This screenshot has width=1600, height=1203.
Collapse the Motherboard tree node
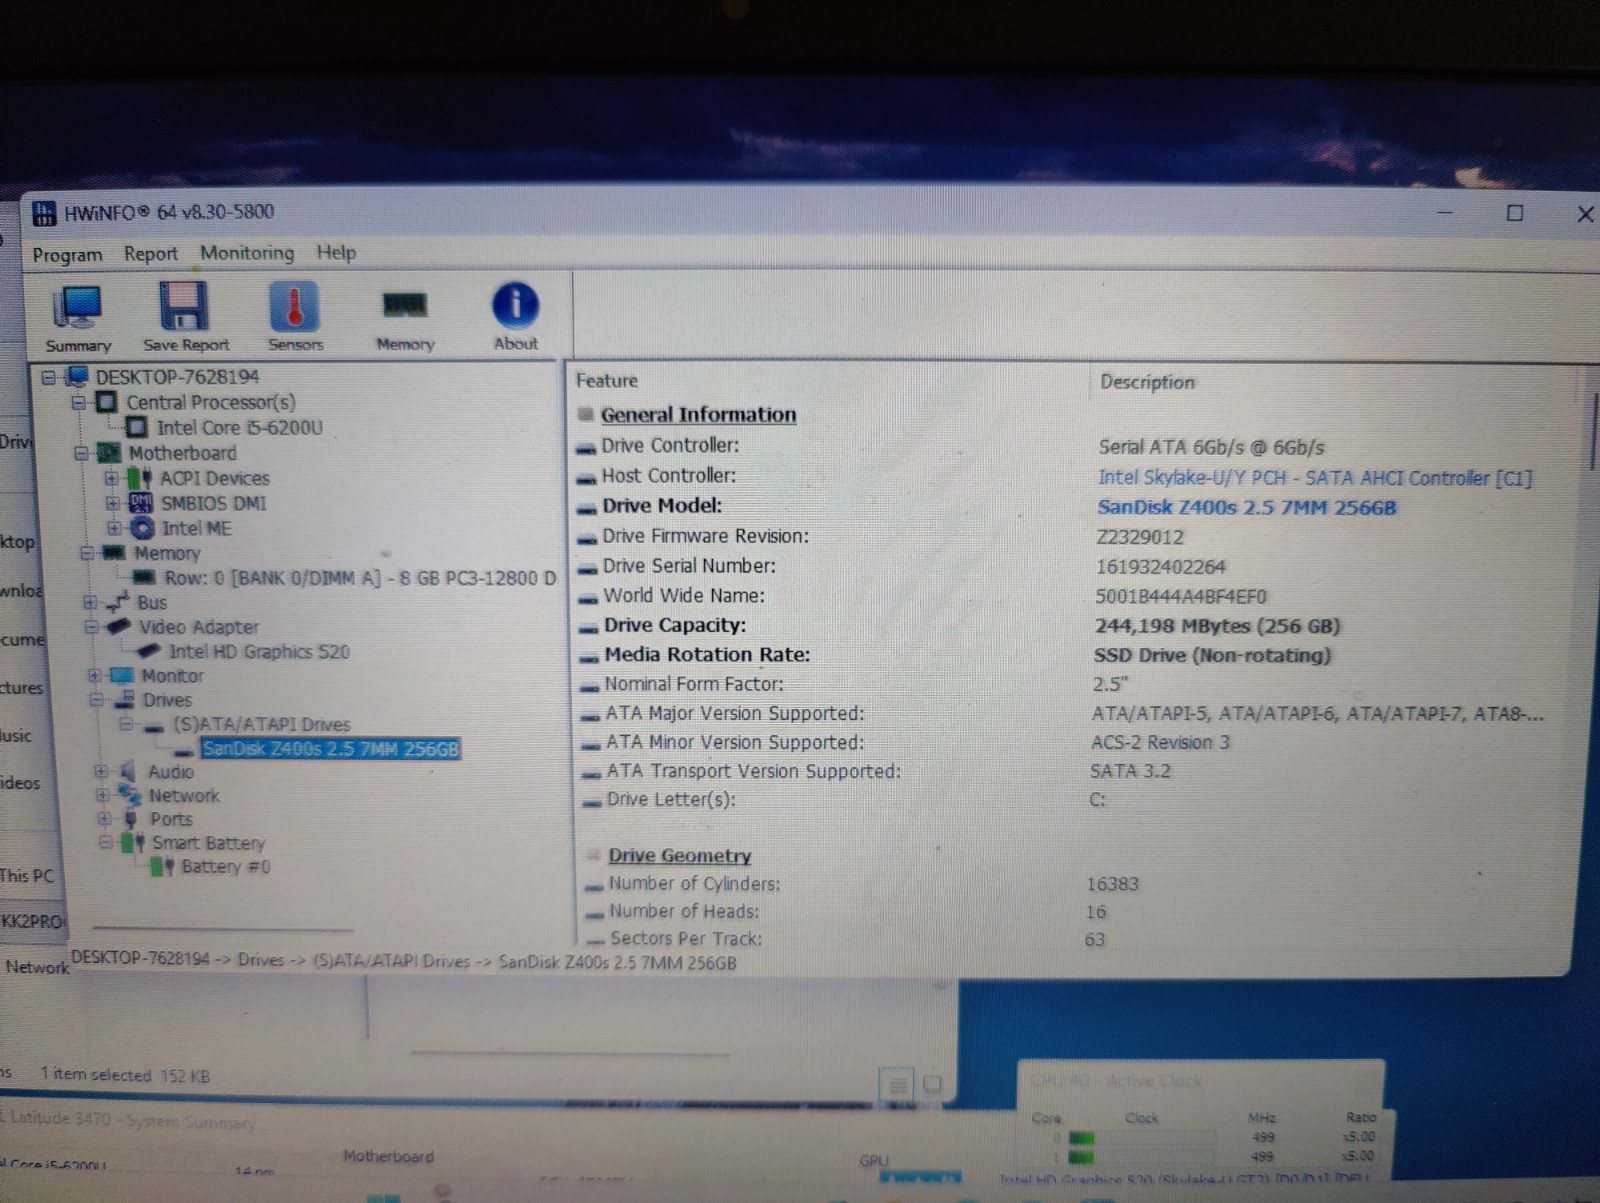click(82, 453)
